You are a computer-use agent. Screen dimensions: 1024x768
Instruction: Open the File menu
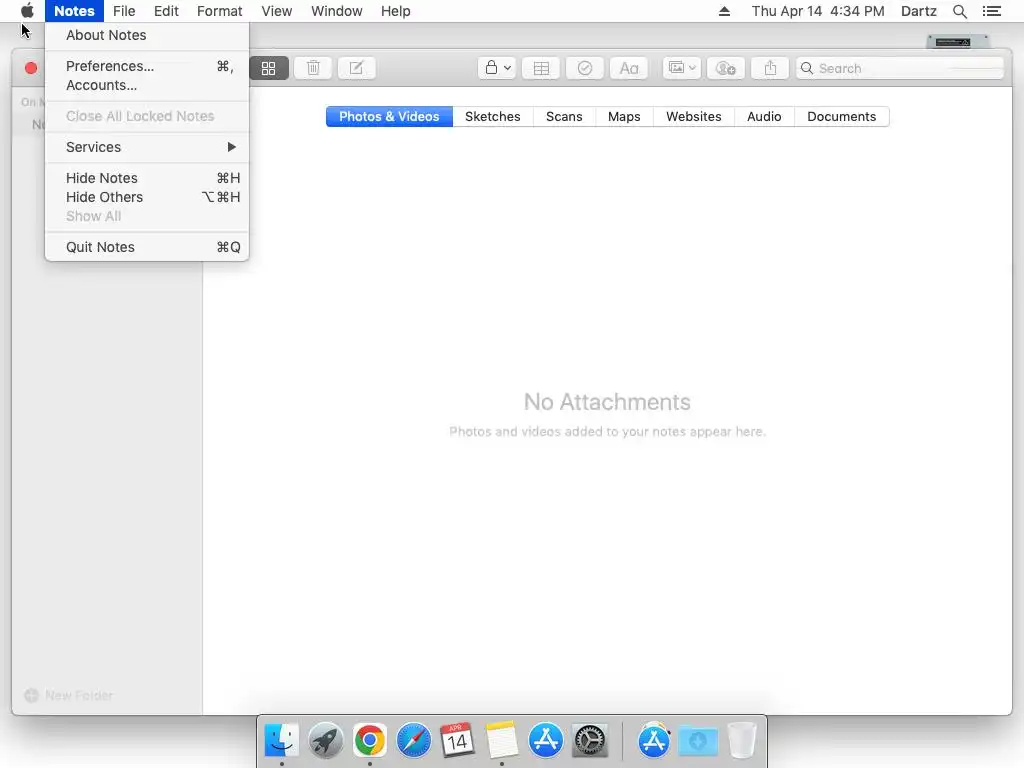[x=124, y=11]
